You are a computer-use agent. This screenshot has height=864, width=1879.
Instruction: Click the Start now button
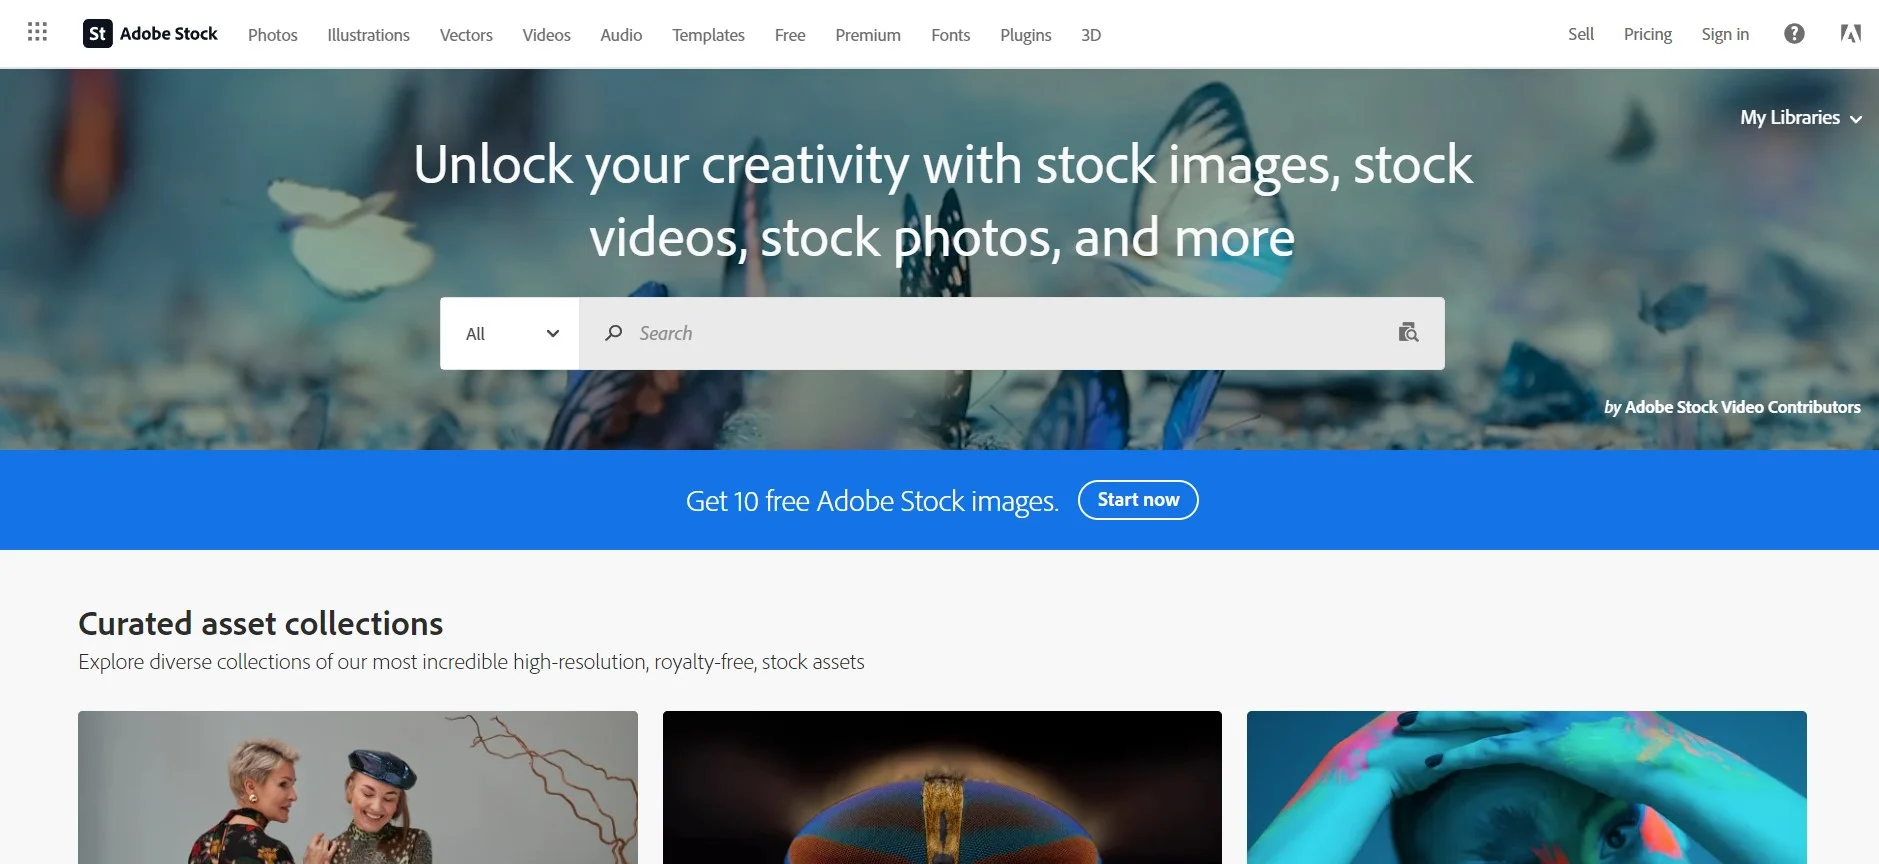(1138, 500)
